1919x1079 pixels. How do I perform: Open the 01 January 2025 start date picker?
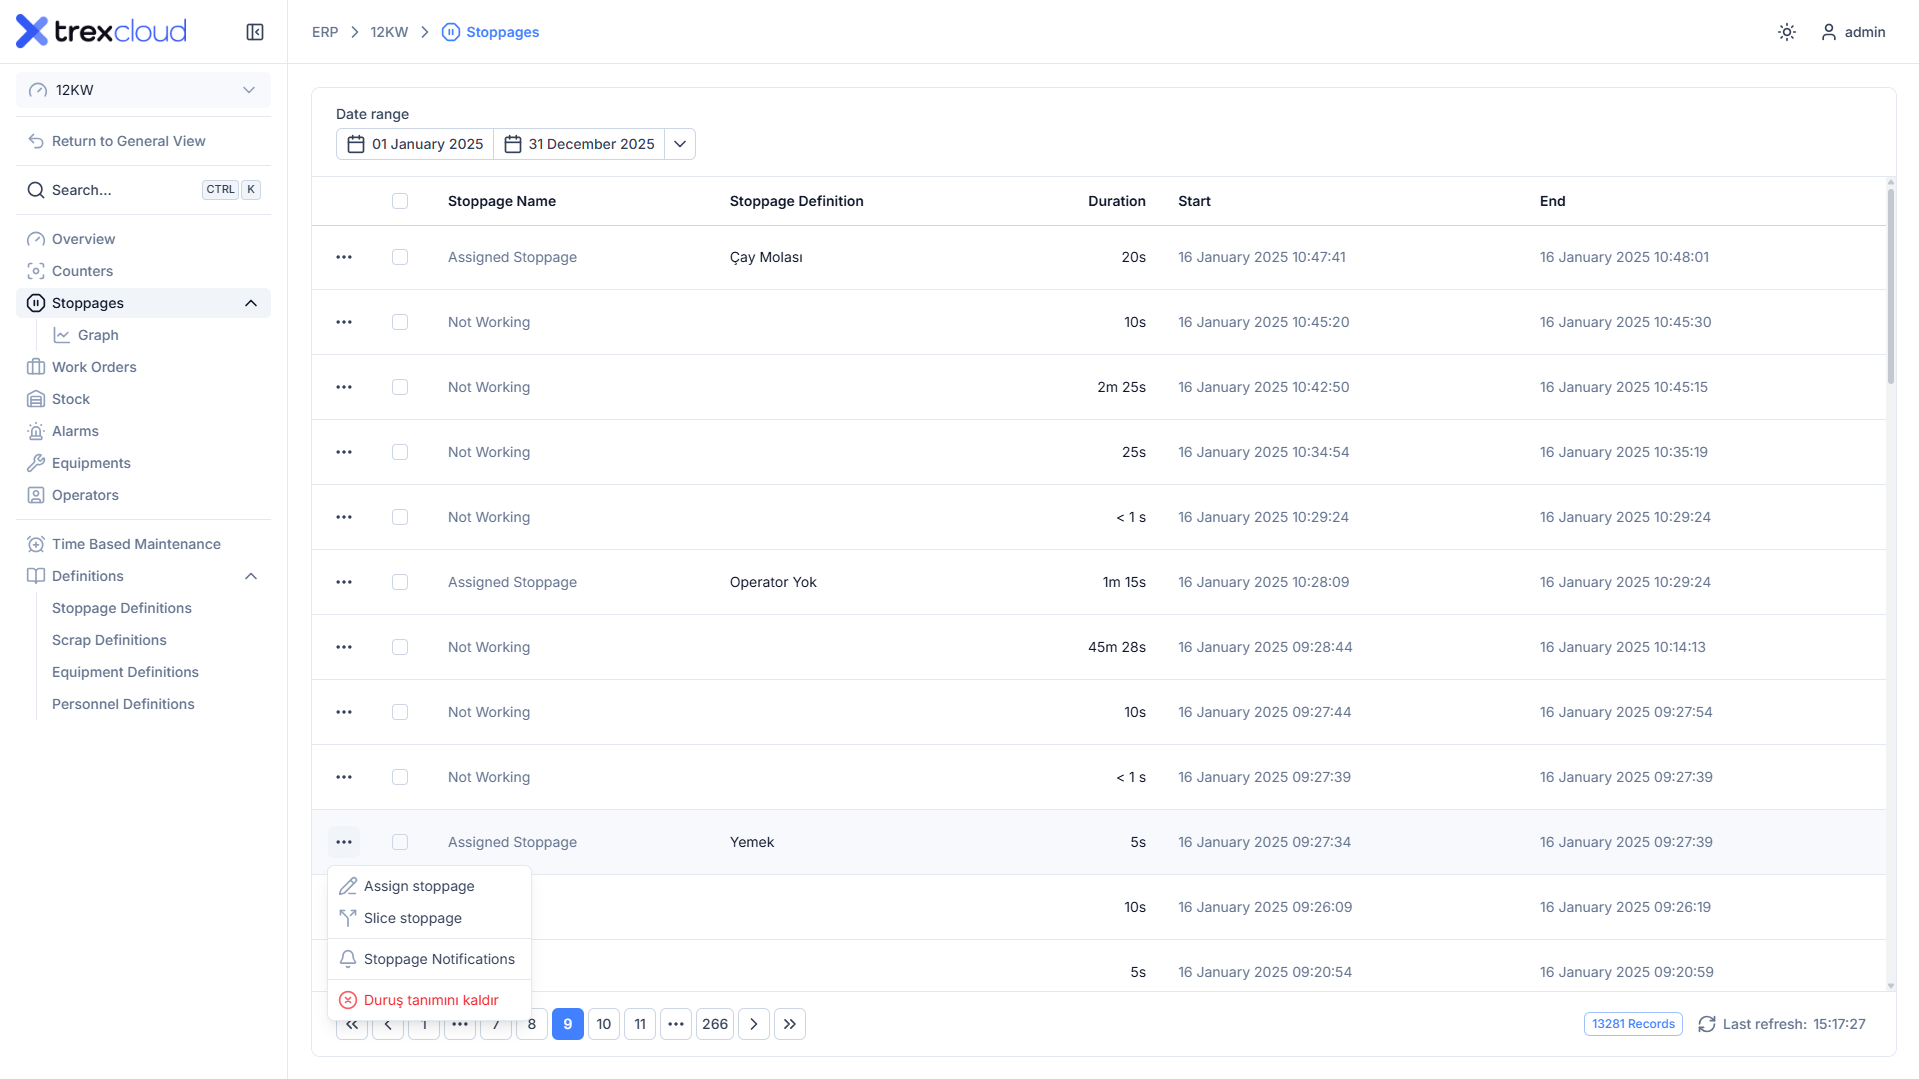[415, 144]
